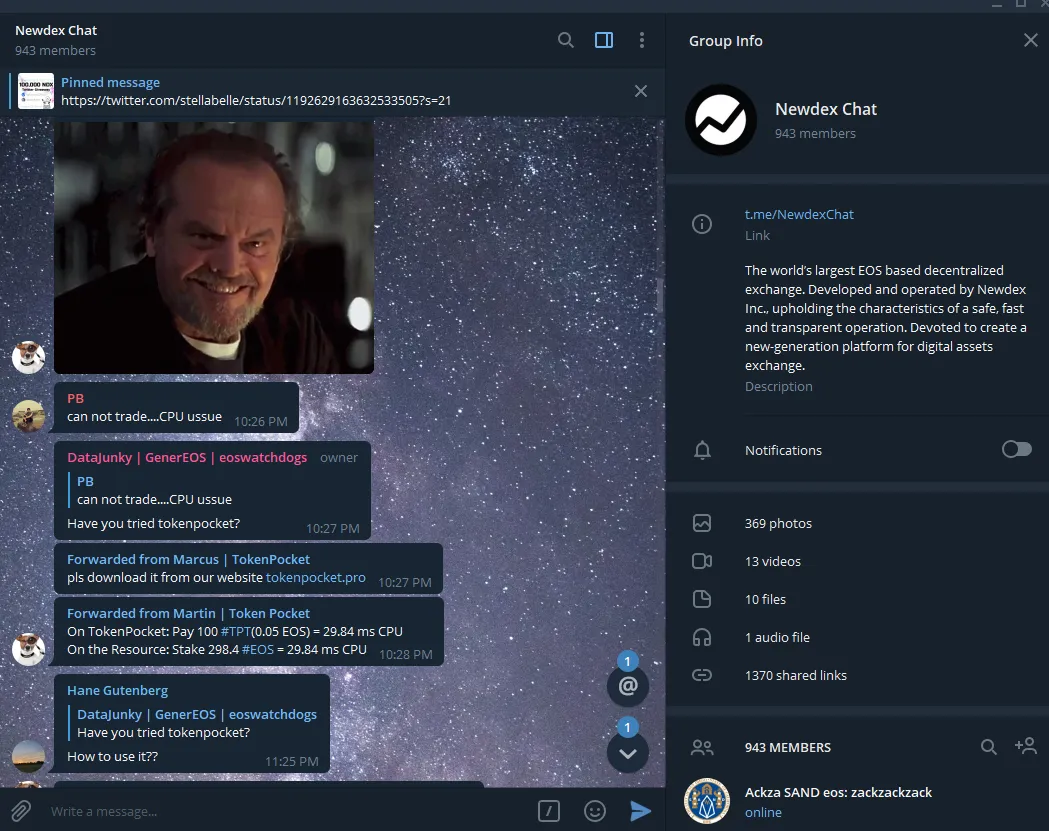Open the pinned message twitter link
The height and width of the screenshot is (831, 1049).
click(256, 100)
